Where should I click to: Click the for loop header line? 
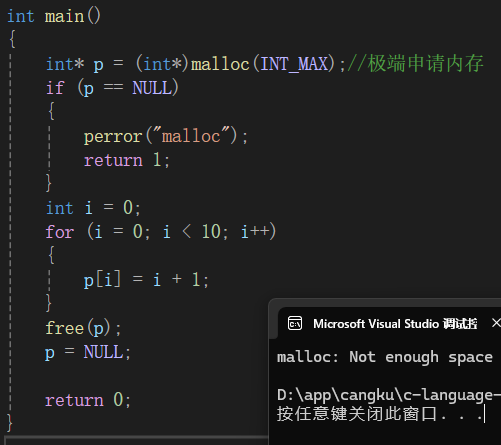161,231
